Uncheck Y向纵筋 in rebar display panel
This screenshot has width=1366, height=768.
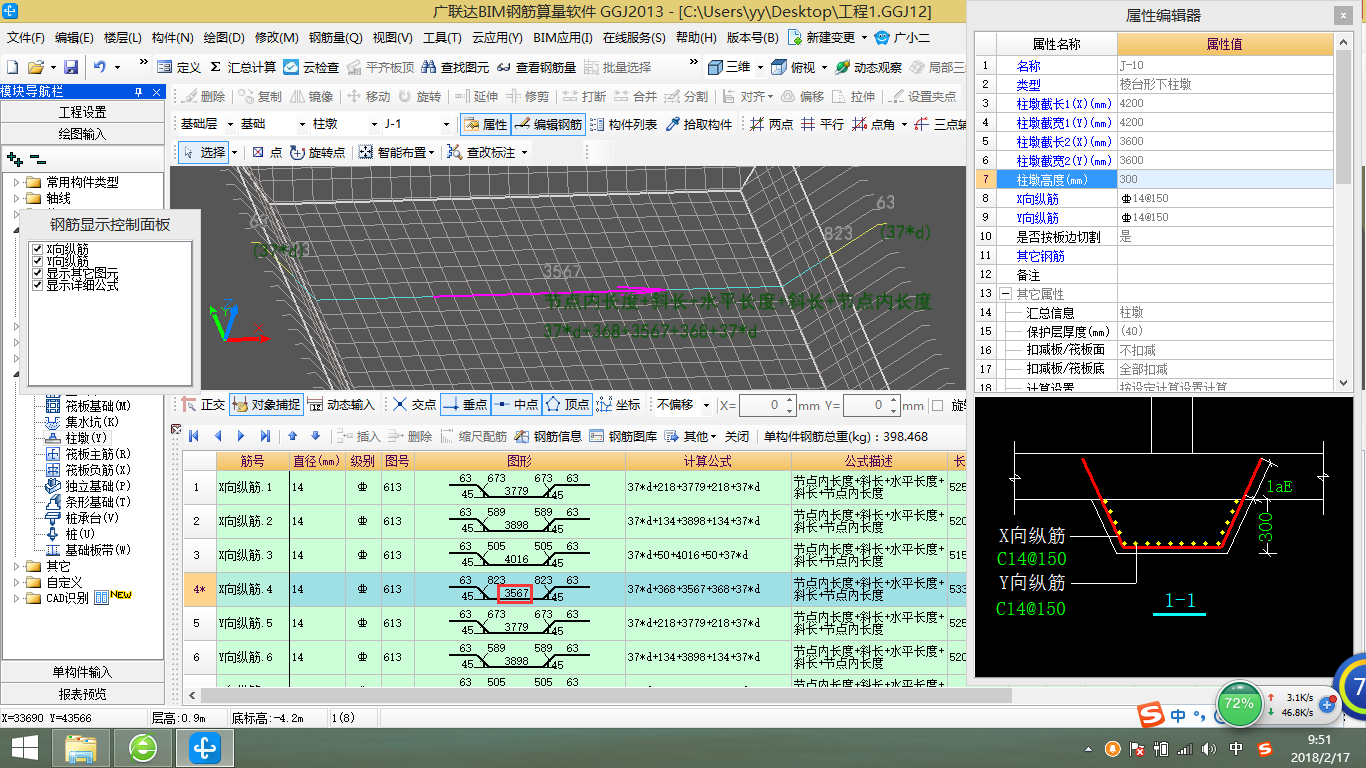pos(38,261)
